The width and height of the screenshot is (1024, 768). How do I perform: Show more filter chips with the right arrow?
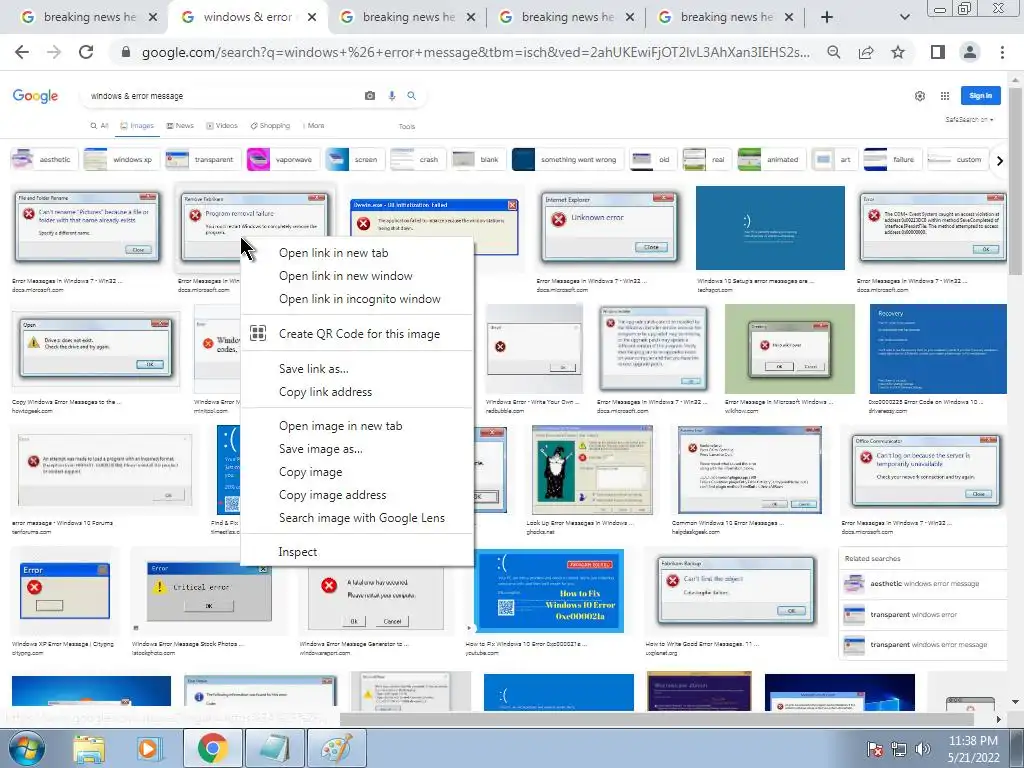[999, 160]
